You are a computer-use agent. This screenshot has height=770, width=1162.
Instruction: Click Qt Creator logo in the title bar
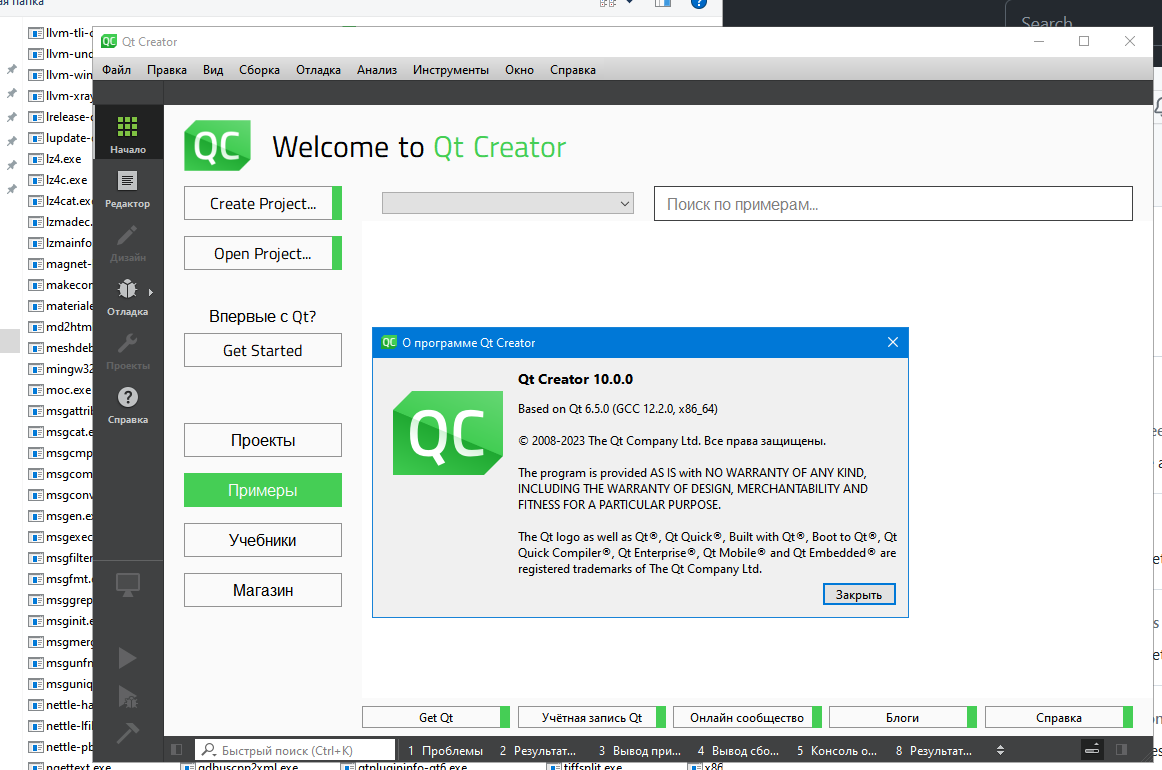click(x=109, y=42)
